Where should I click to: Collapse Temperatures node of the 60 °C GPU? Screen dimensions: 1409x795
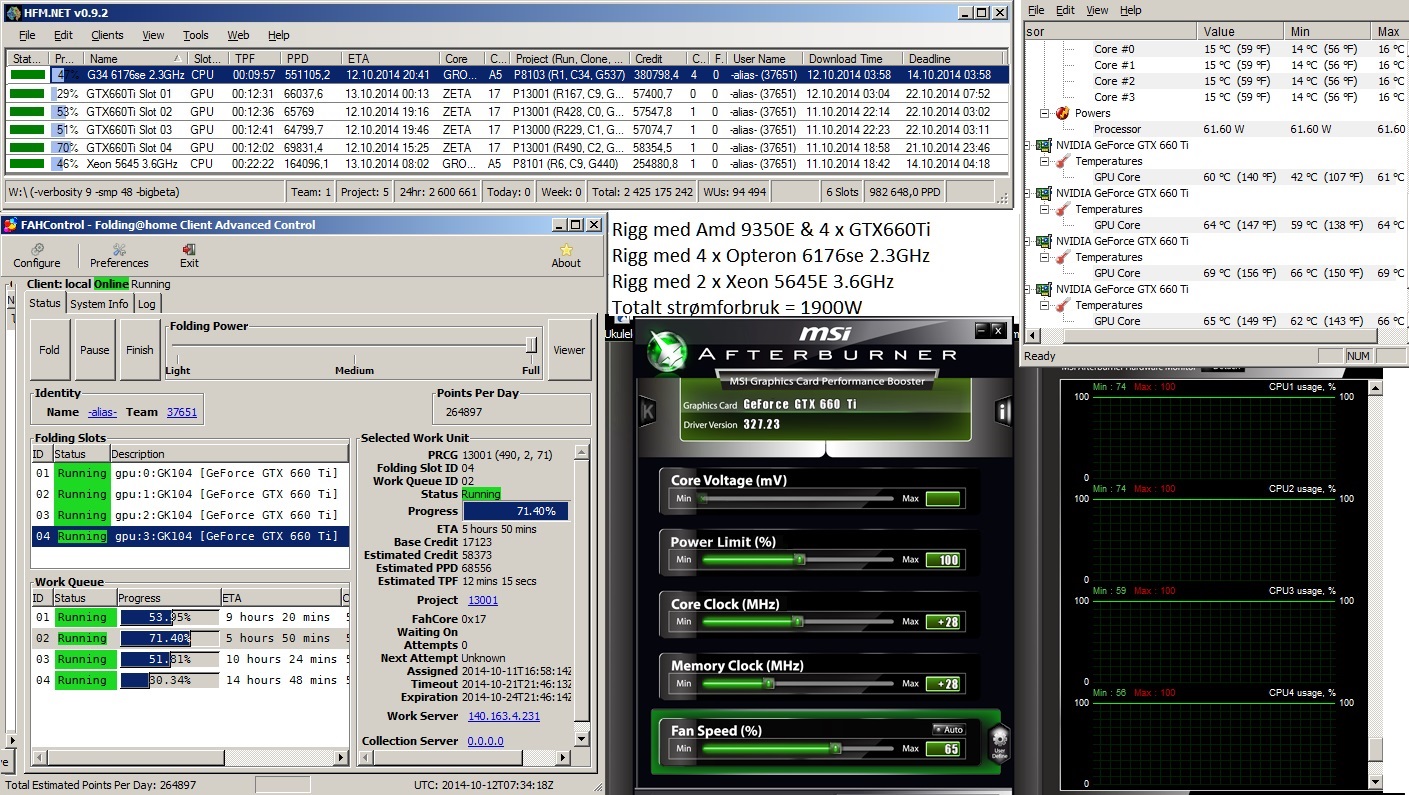pos(1045,161)
